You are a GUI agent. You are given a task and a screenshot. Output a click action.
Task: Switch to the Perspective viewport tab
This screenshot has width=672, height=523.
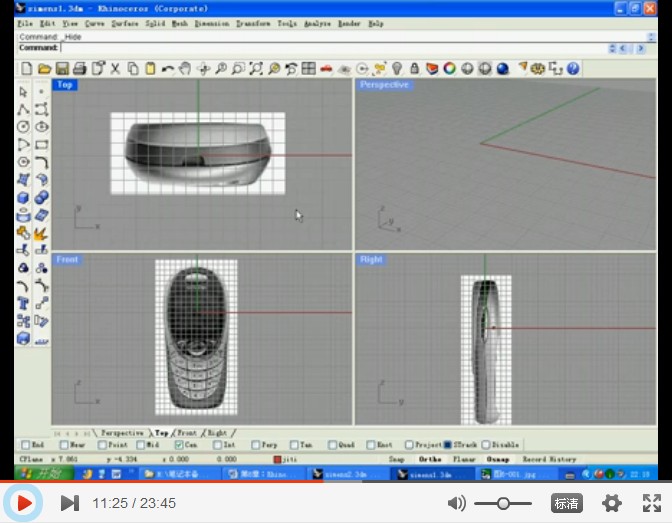click(x=122, y=433)
